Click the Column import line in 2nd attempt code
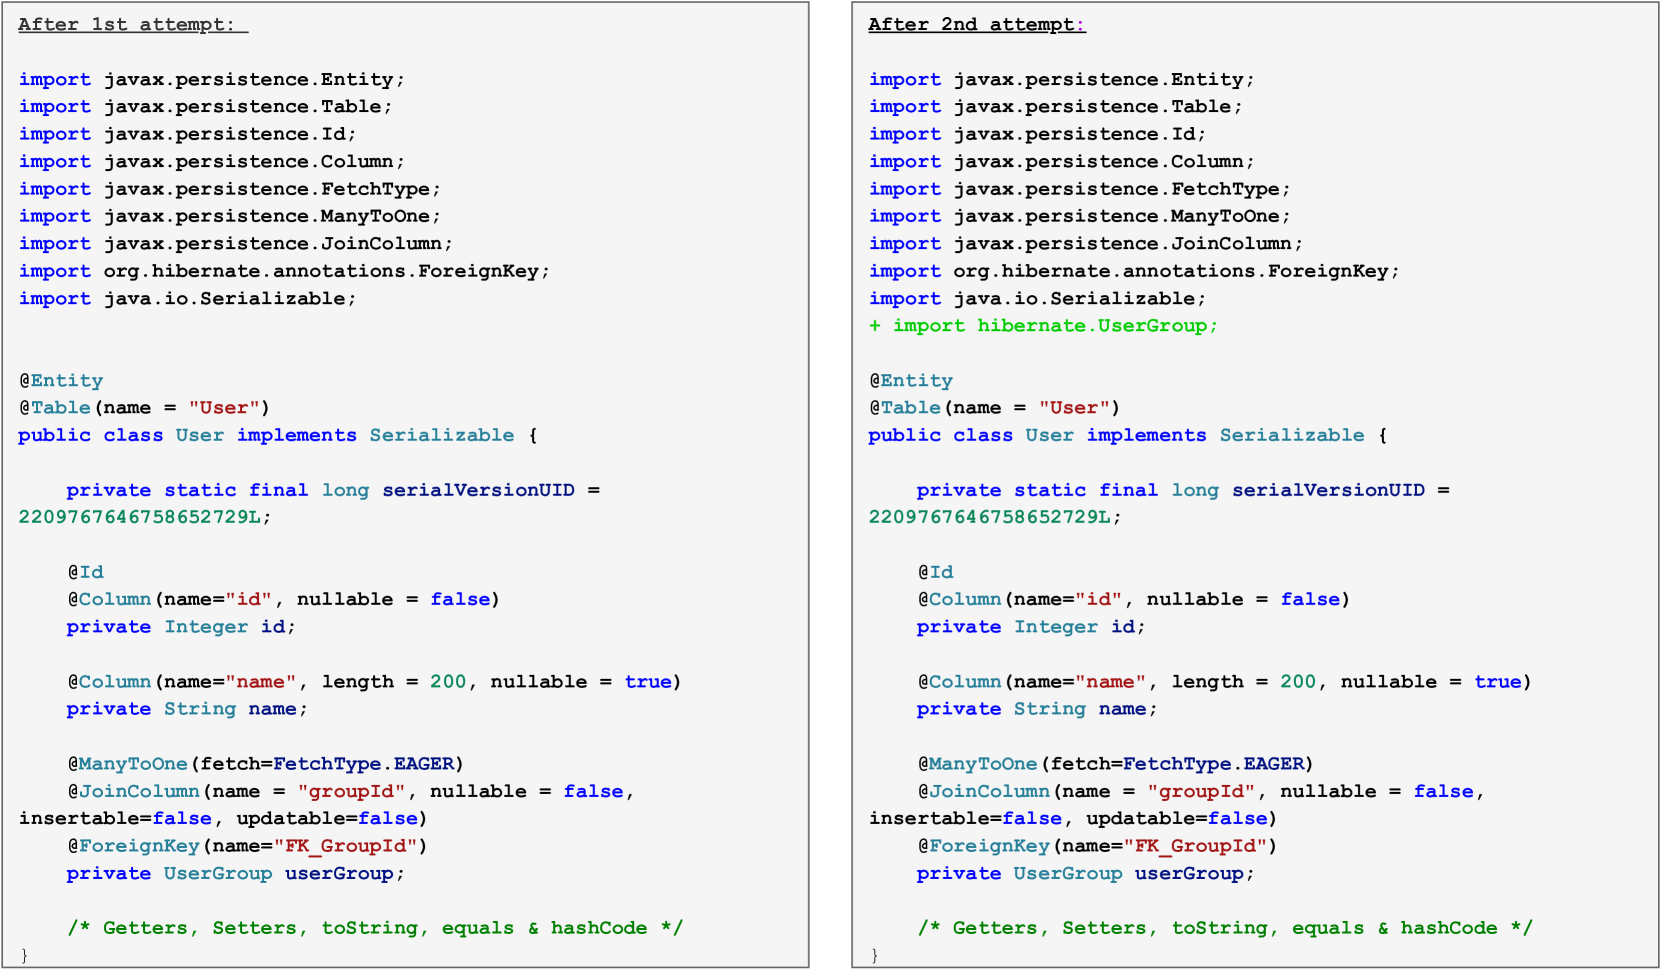1661x975 pixels. [1062, 161]
